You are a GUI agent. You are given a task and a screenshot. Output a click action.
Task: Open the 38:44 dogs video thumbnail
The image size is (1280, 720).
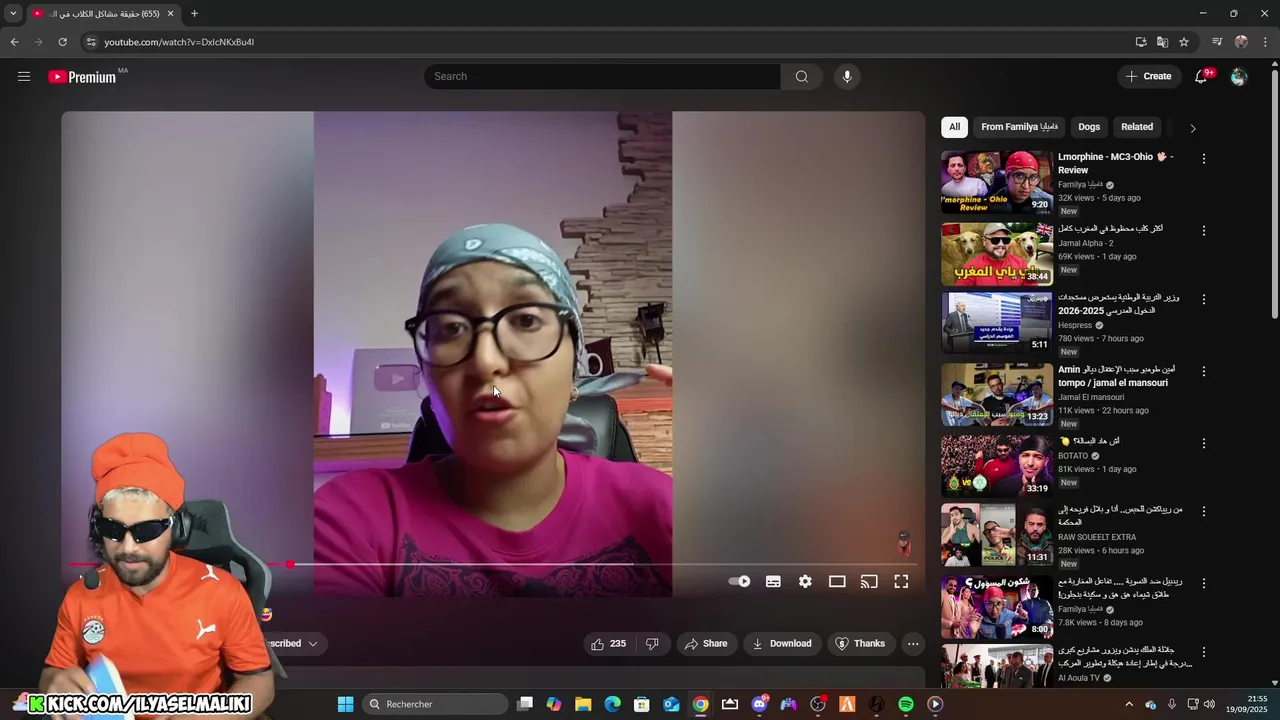(997, 254)
